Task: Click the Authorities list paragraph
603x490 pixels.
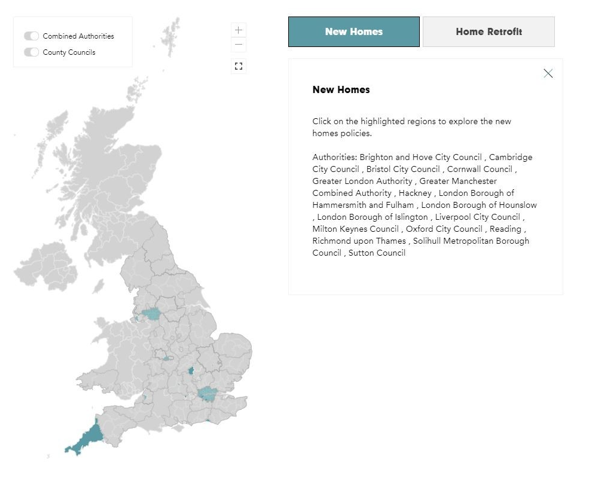Action: pos(422,205)
